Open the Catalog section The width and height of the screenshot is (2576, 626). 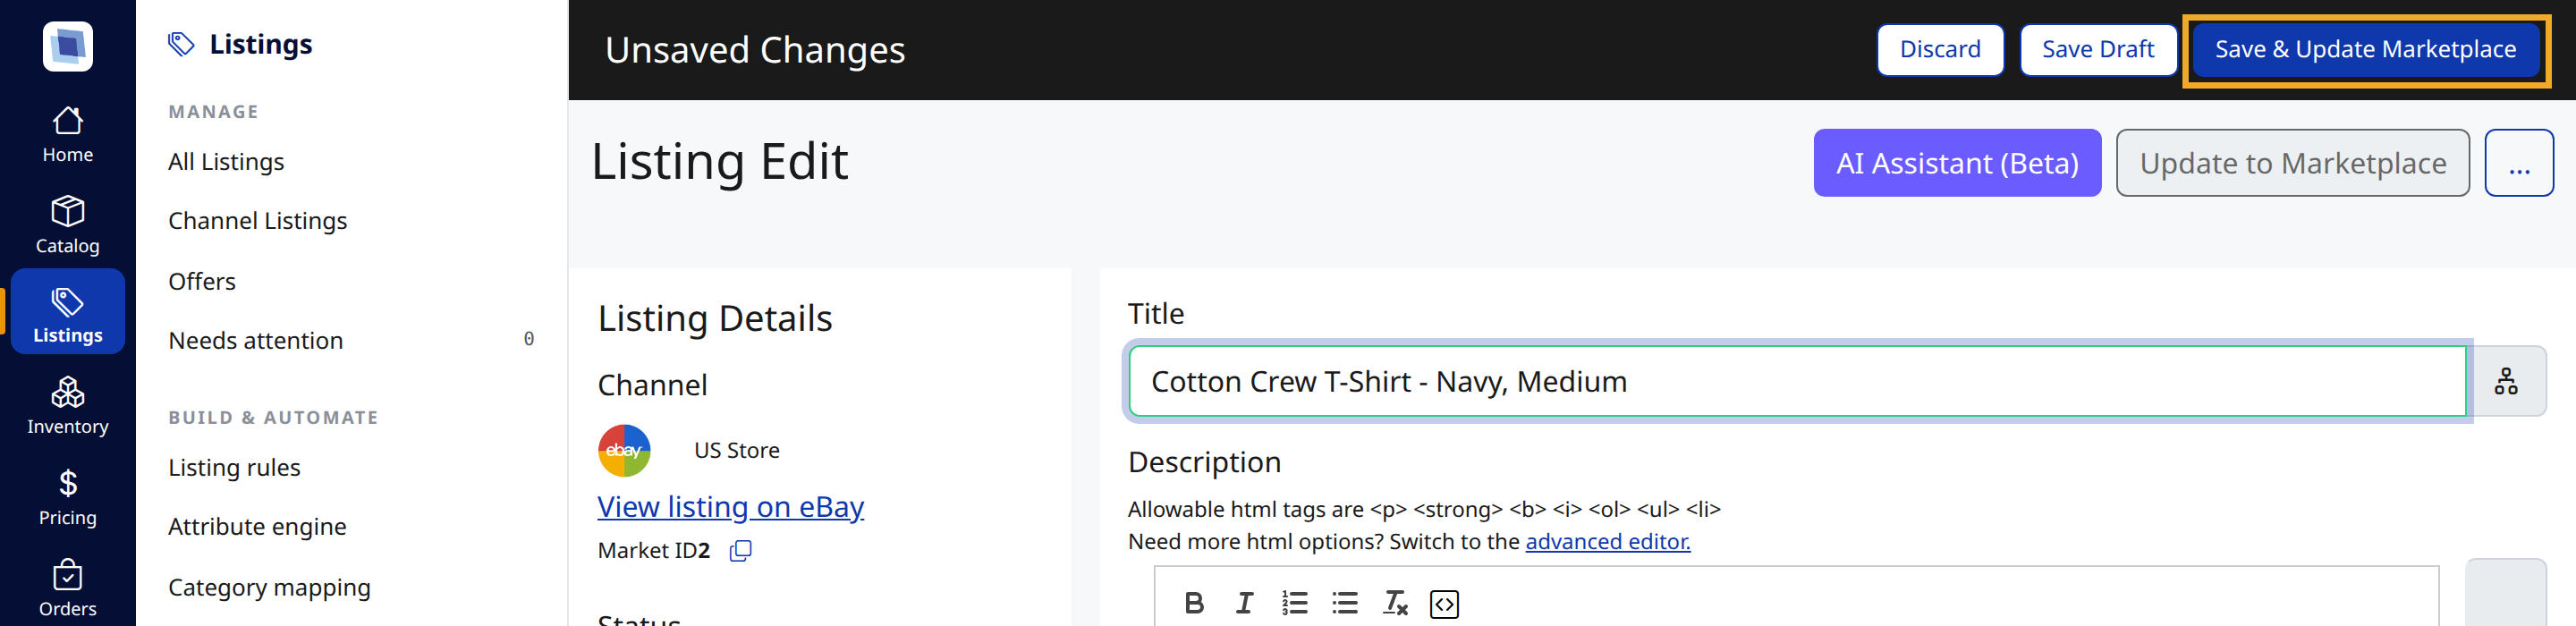tap(68, 225)
